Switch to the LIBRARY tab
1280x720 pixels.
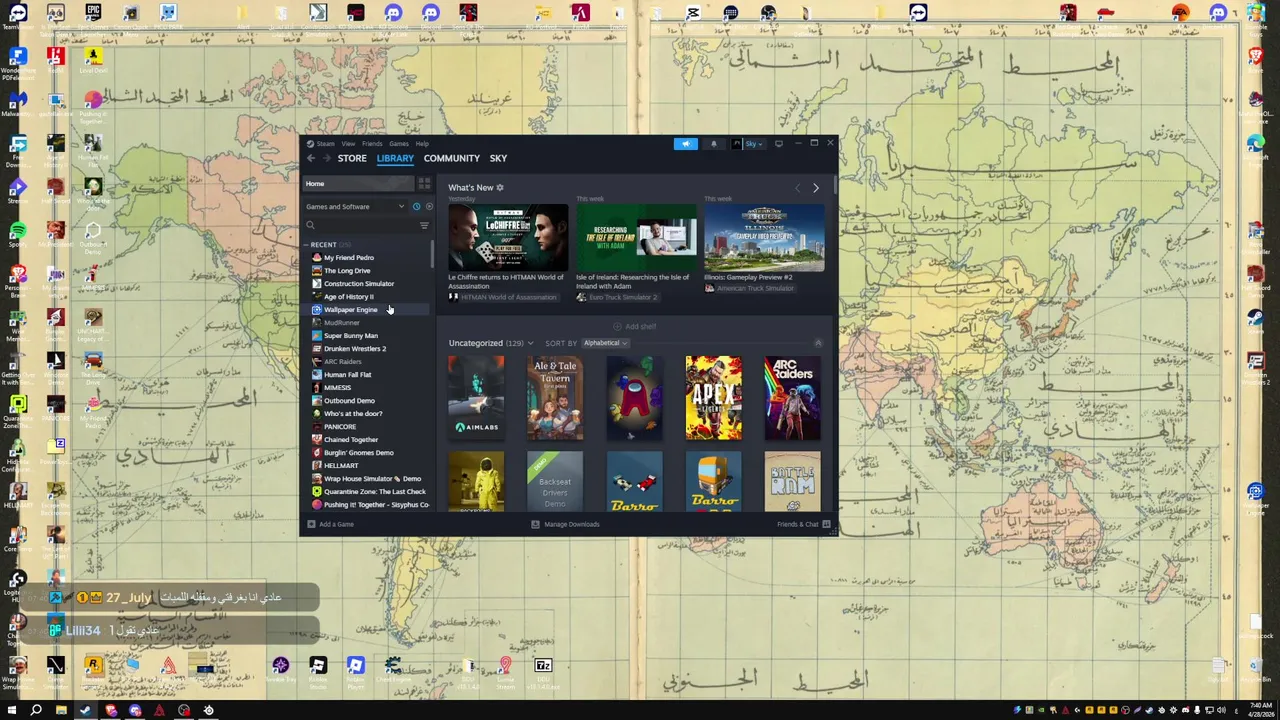[x=395, y=158]
